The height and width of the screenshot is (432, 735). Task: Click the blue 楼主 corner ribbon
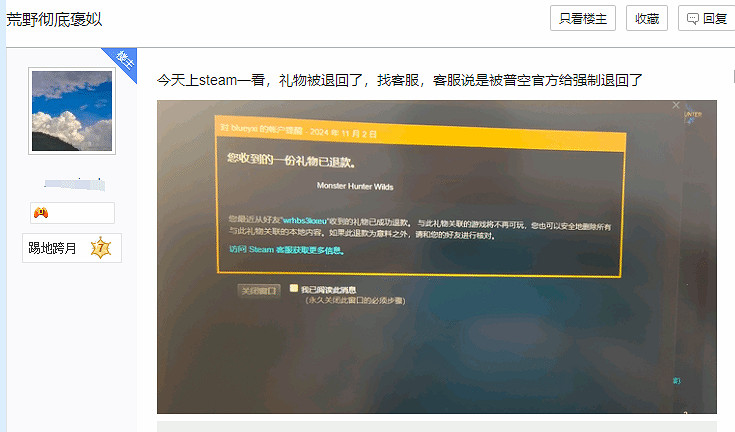(x=125, y=58)
